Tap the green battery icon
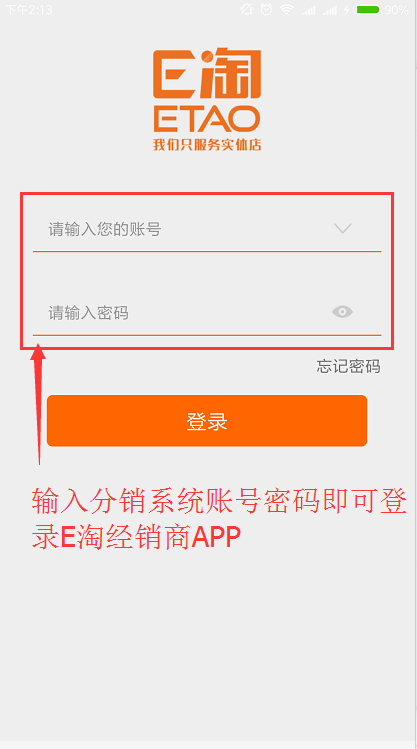 pyautogui.click(x=368, y=9)
